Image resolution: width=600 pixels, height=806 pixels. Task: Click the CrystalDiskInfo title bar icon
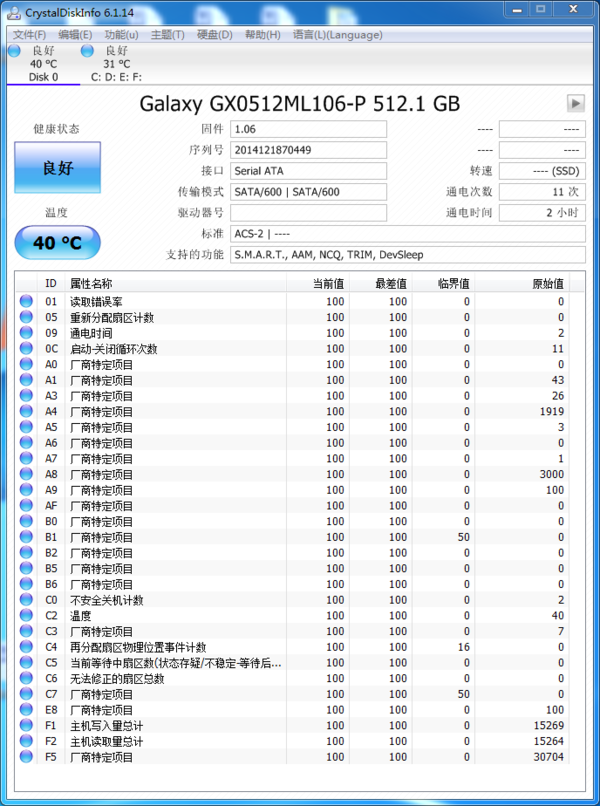pos(14,13)
